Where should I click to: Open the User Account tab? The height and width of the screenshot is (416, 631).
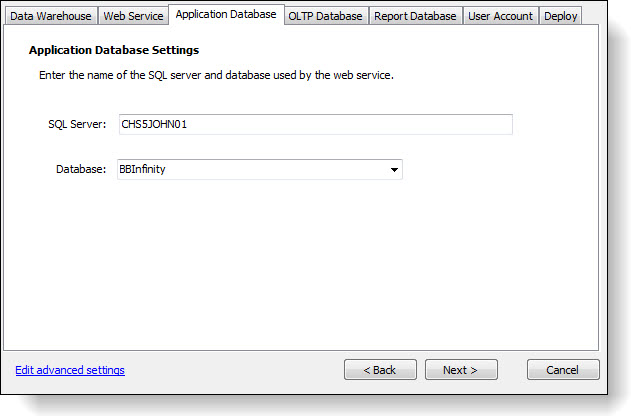point(500,16)
